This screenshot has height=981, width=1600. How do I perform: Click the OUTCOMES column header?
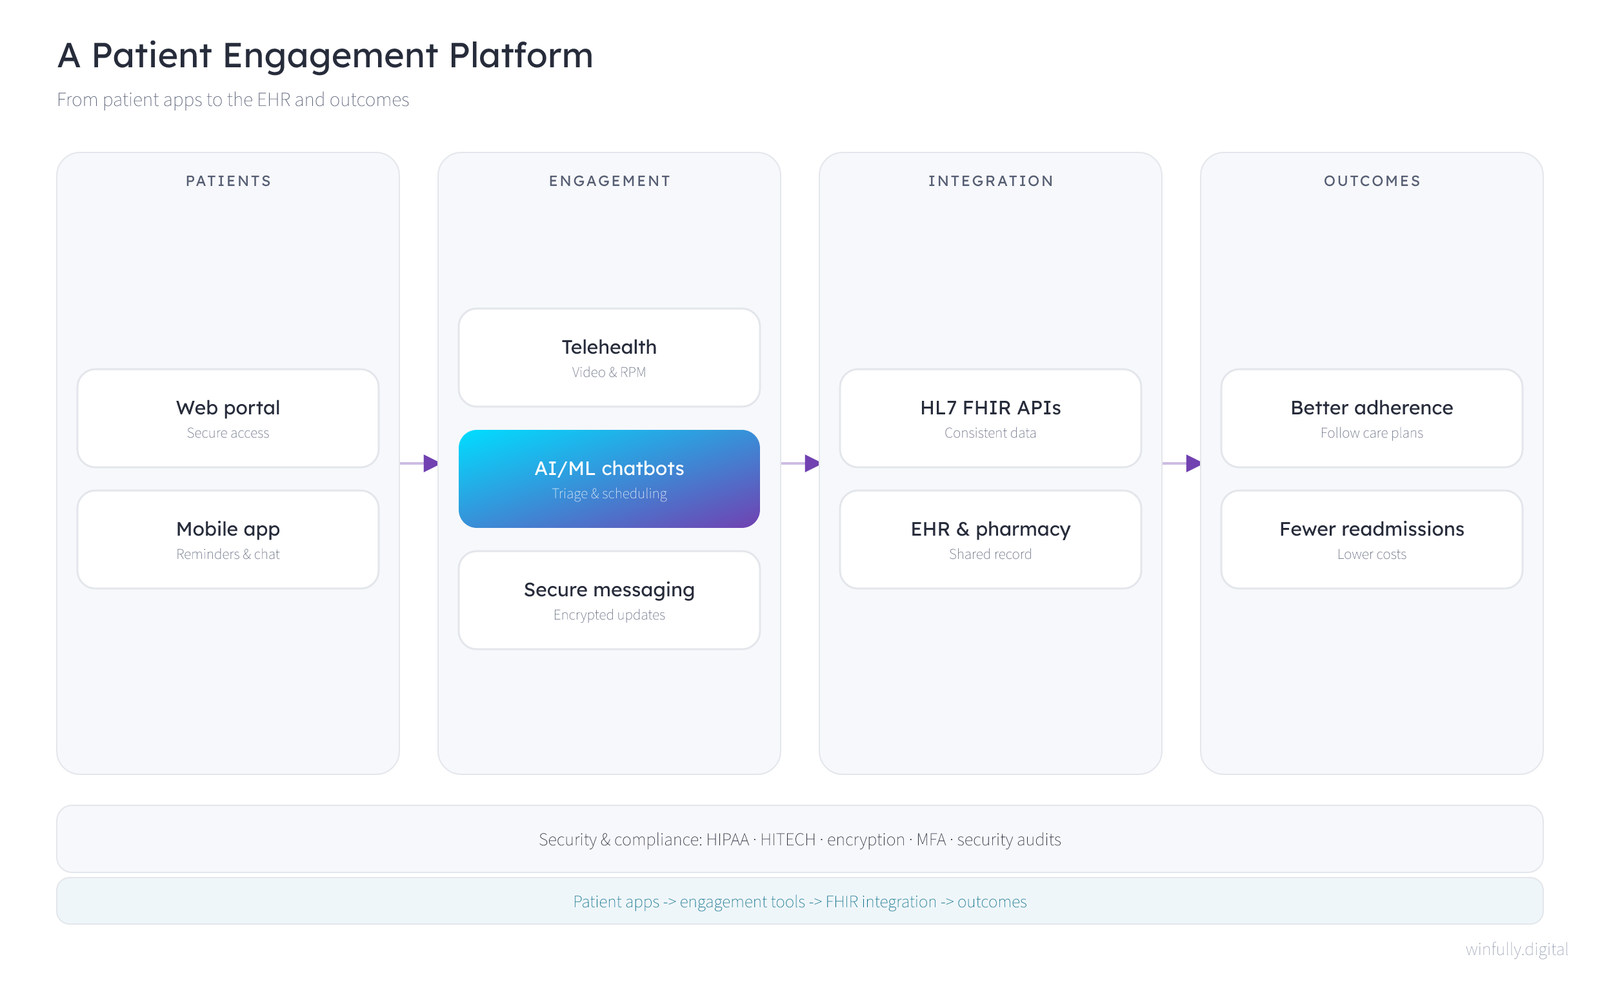1372,181
